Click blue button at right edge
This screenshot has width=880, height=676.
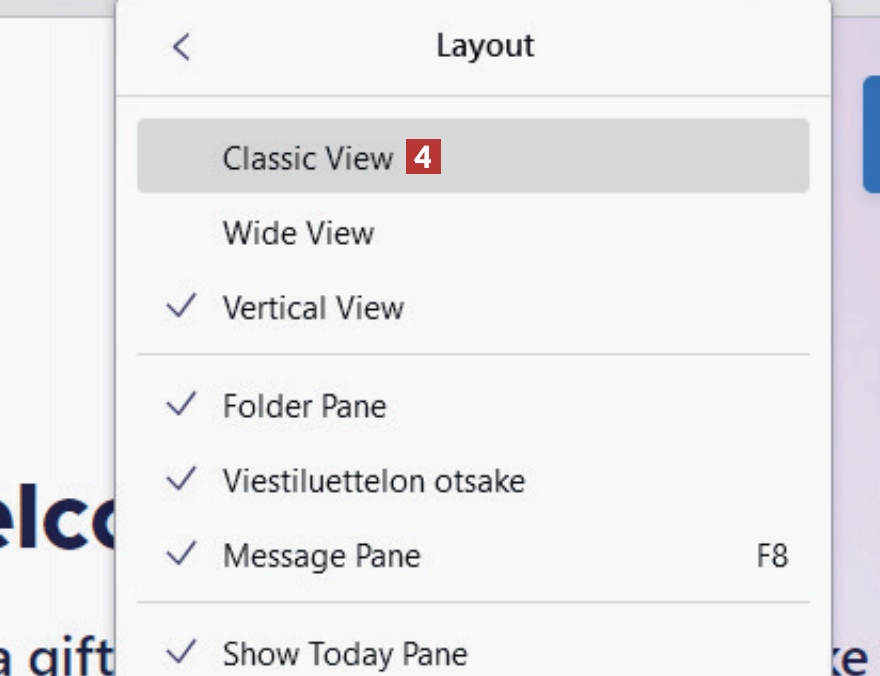click(x=871, y=134)
